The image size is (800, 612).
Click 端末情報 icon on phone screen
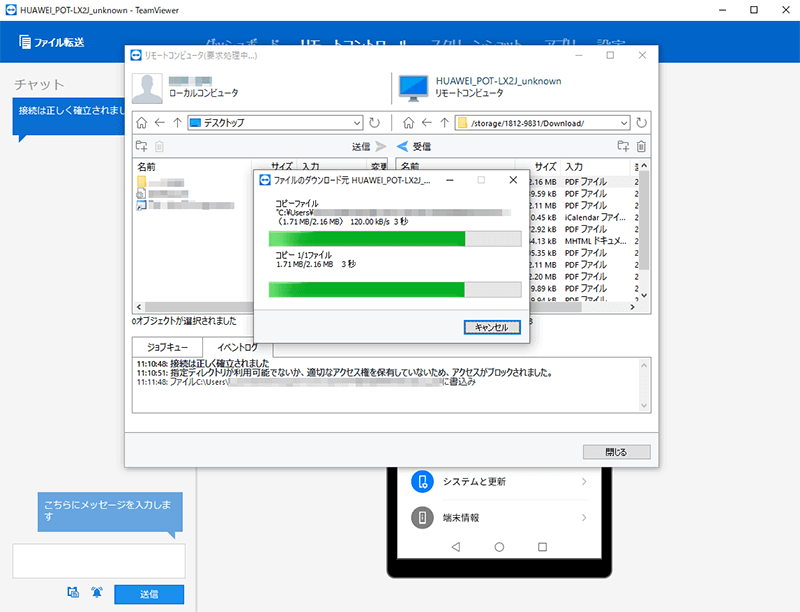point(422,518)
